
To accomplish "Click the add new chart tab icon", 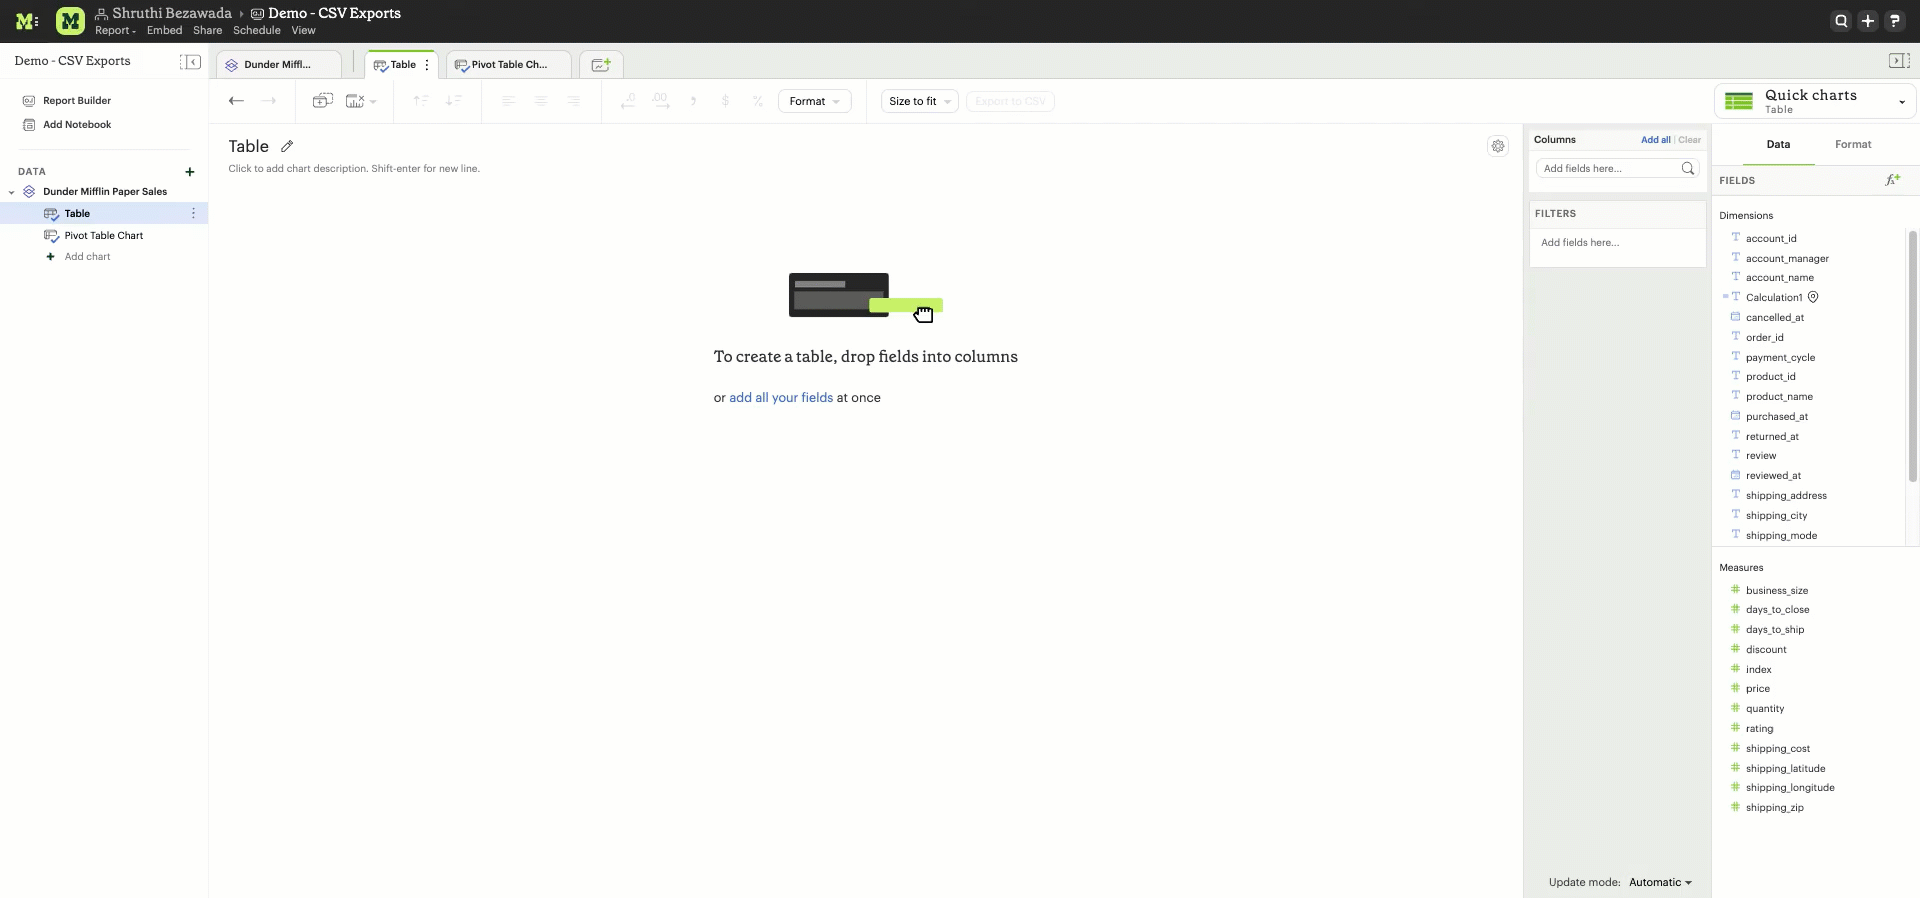I will pos(601,65).
